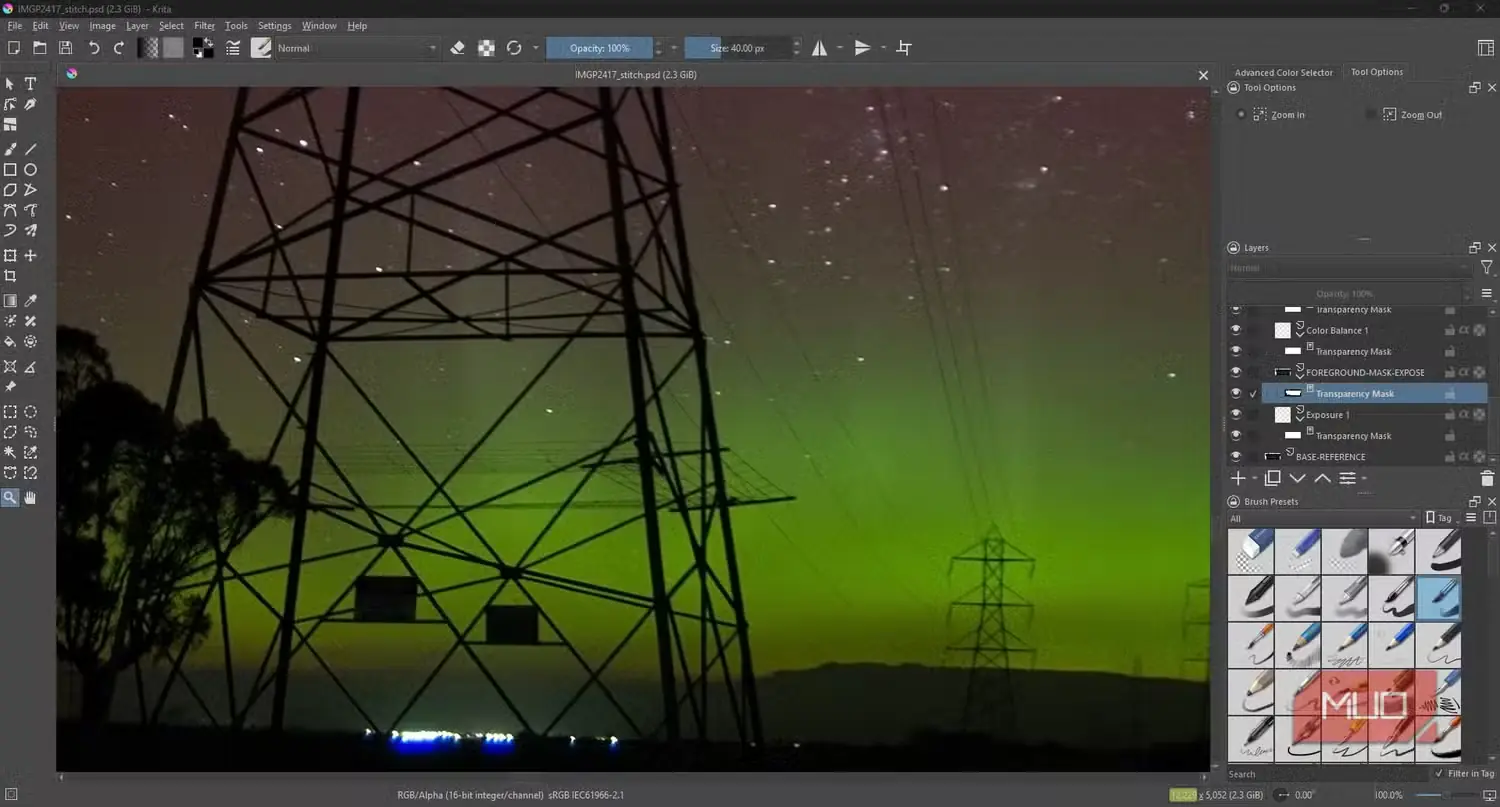Open the Add layer dropdown arrow
The width and height of the screenshot is (1500, 807).
click(x=1254, y=479)
